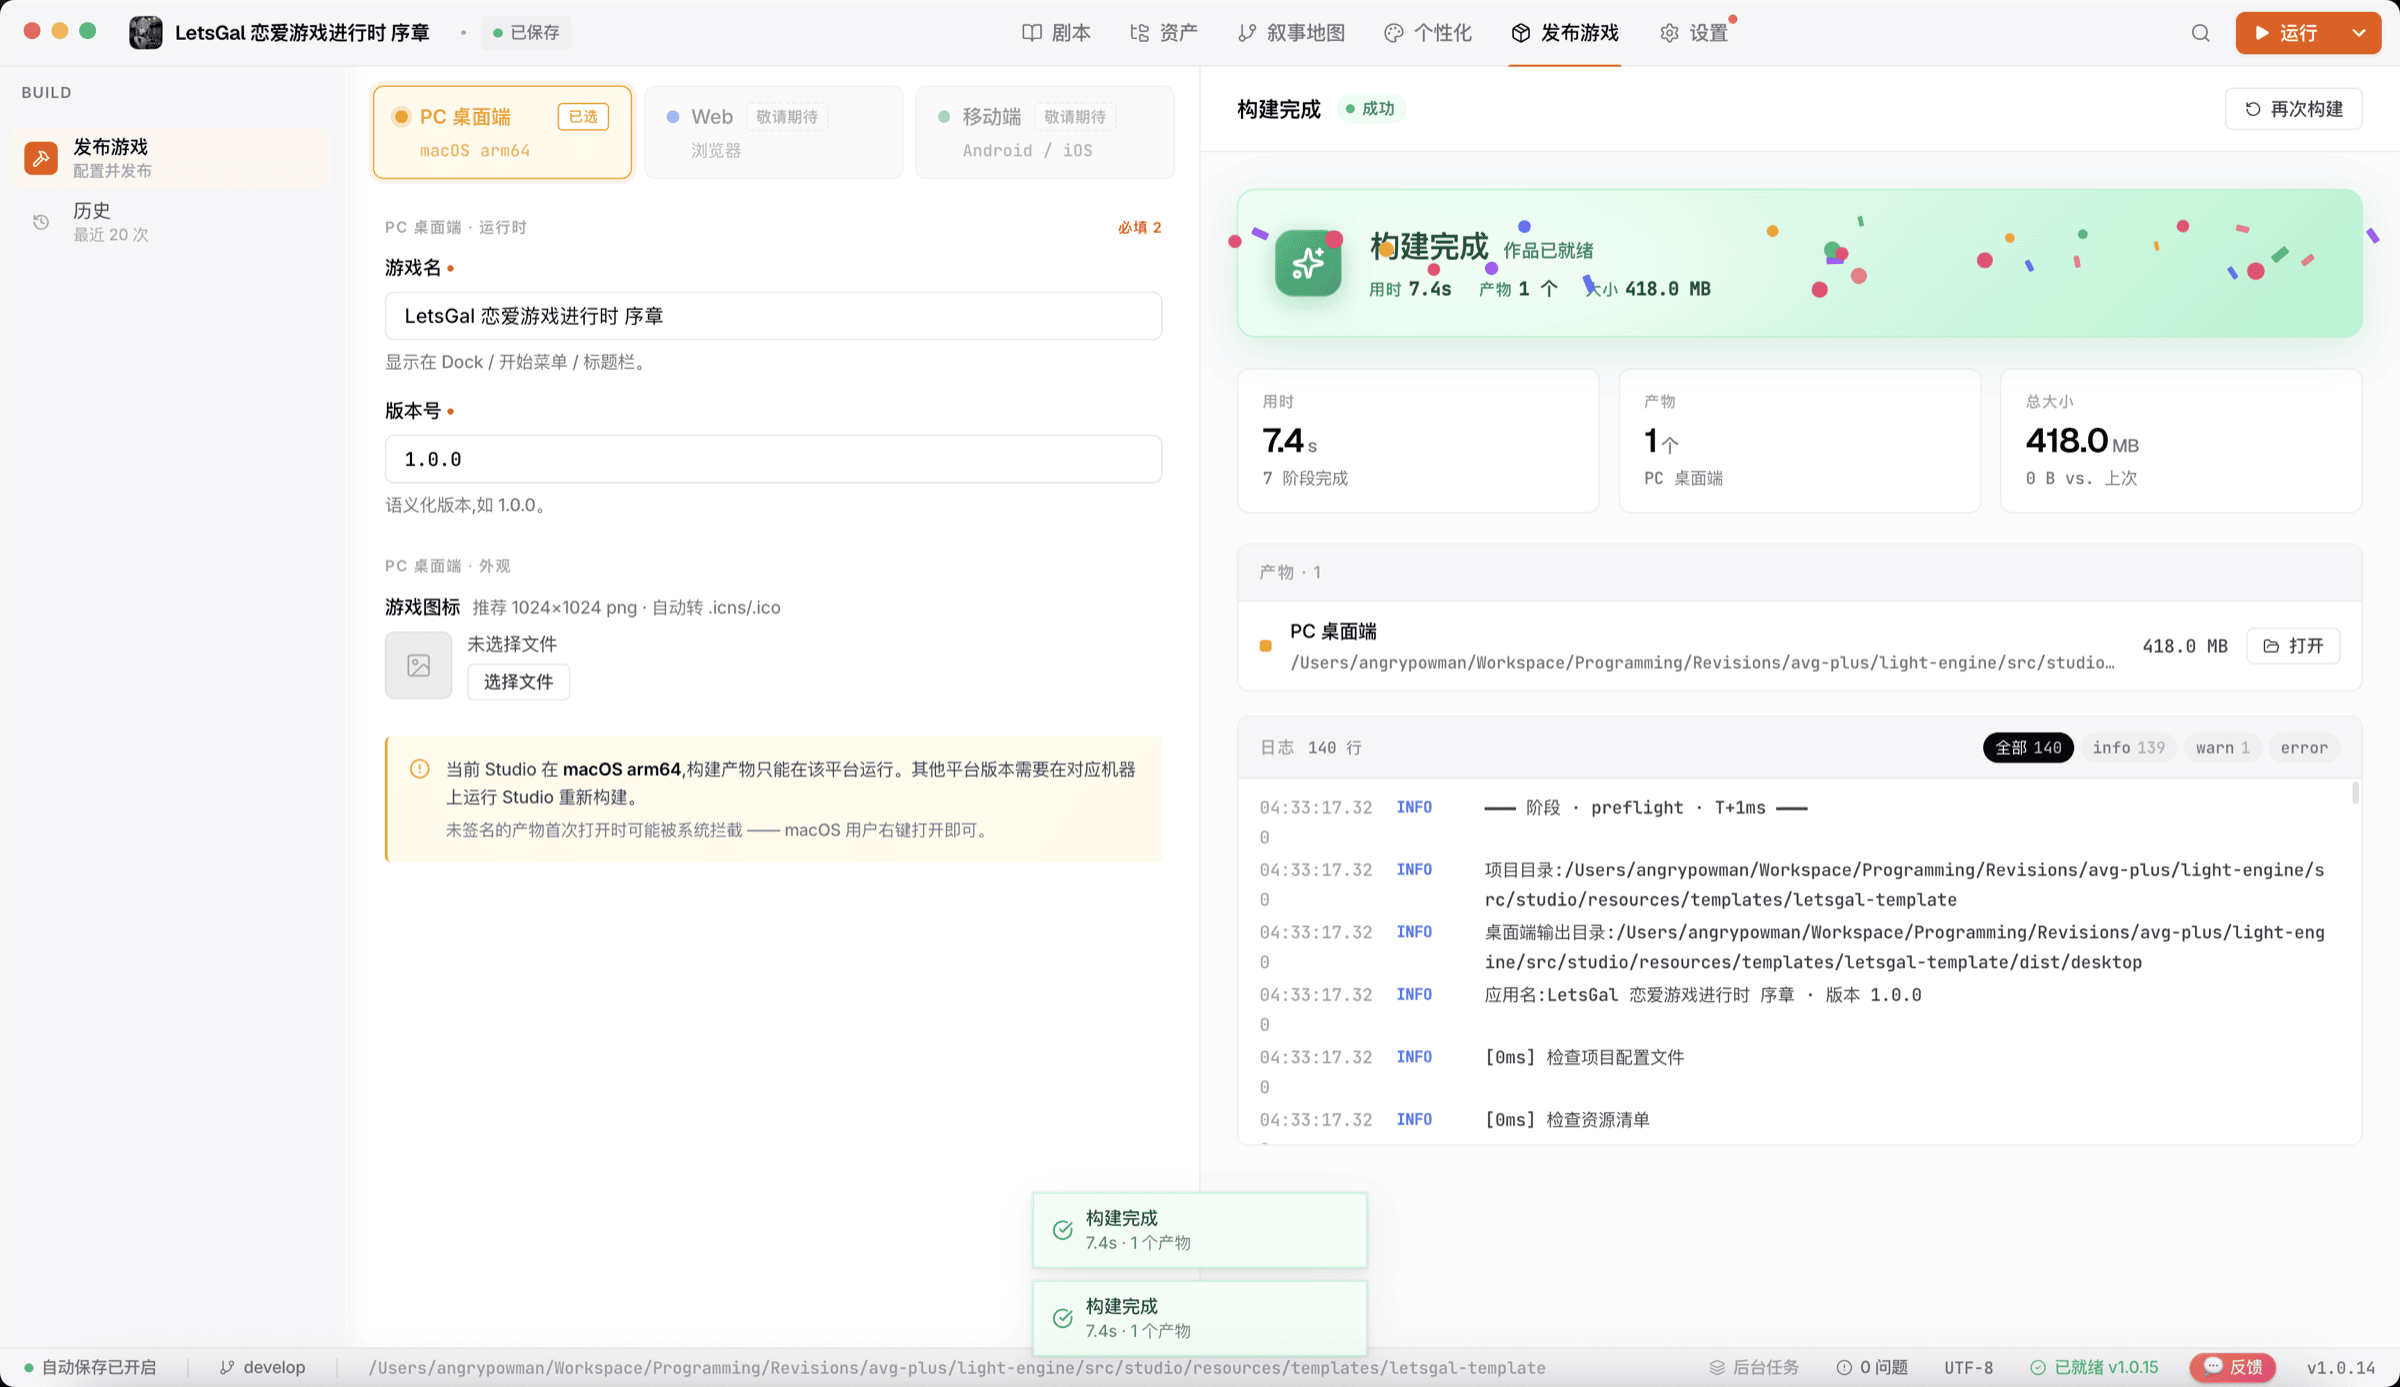Click the log panel scrollbar
Screen dimensions: 2400x1387
(x=2355, y=794)
